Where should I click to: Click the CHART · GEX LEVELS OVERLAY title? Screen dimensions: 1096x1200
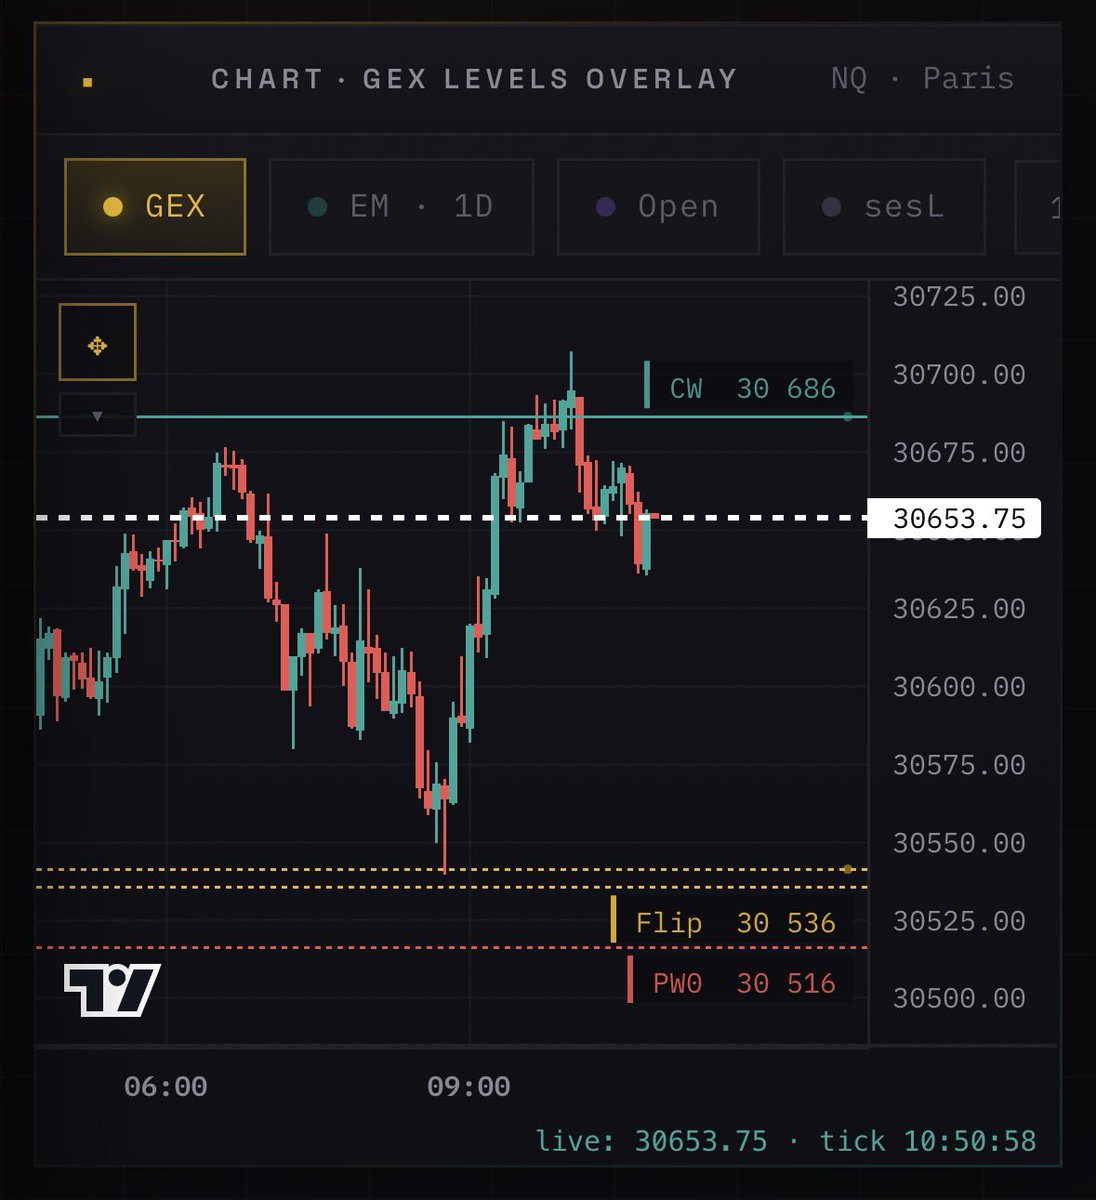click(x=475, y=79)
